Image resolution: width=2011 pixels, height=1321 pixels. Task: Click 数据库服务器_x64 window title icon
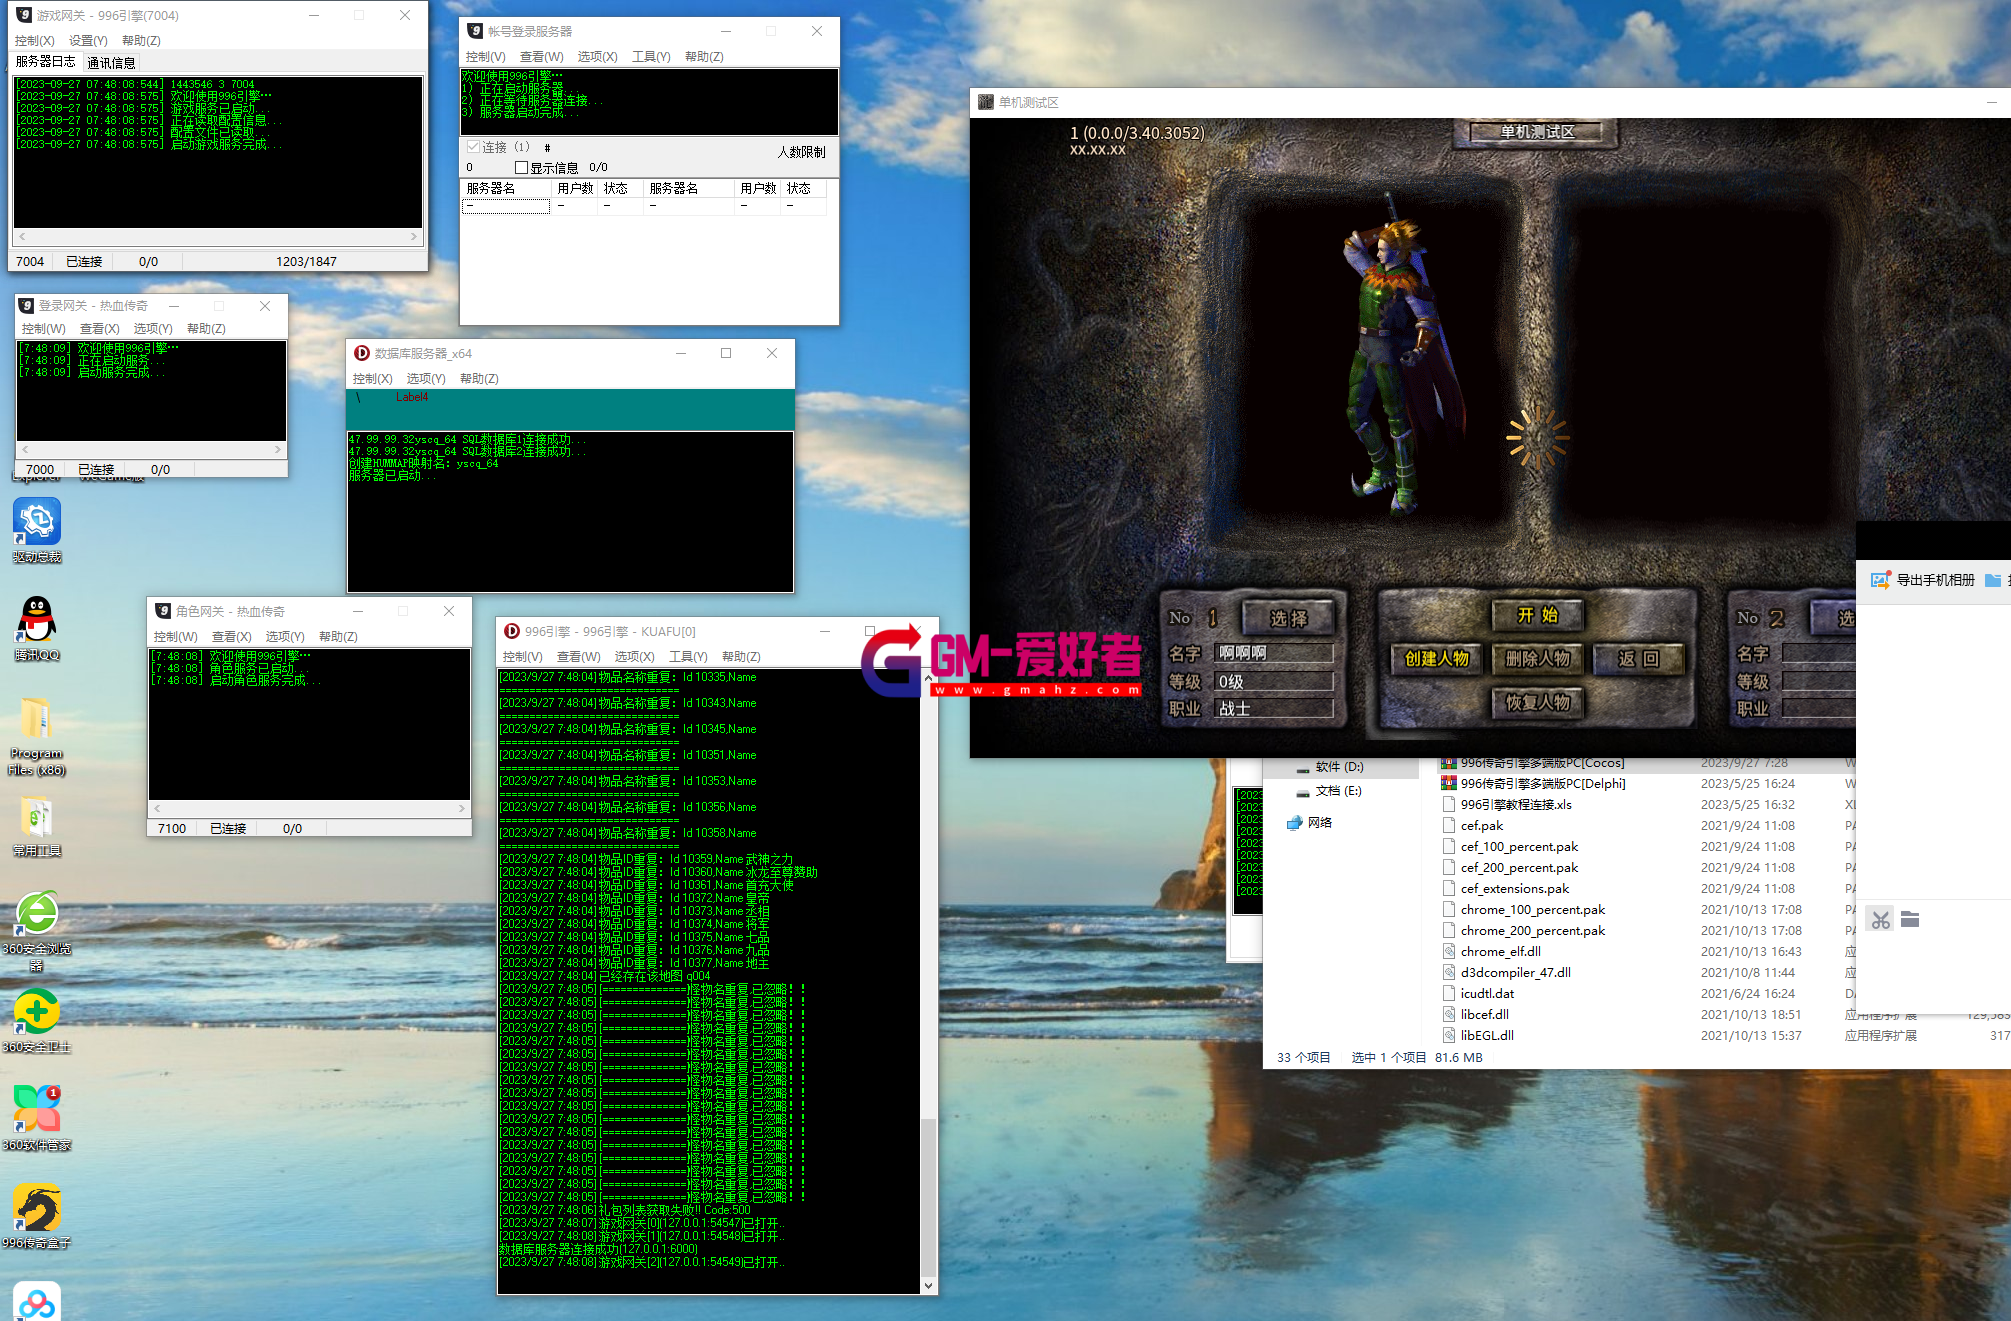click(362, 353)
